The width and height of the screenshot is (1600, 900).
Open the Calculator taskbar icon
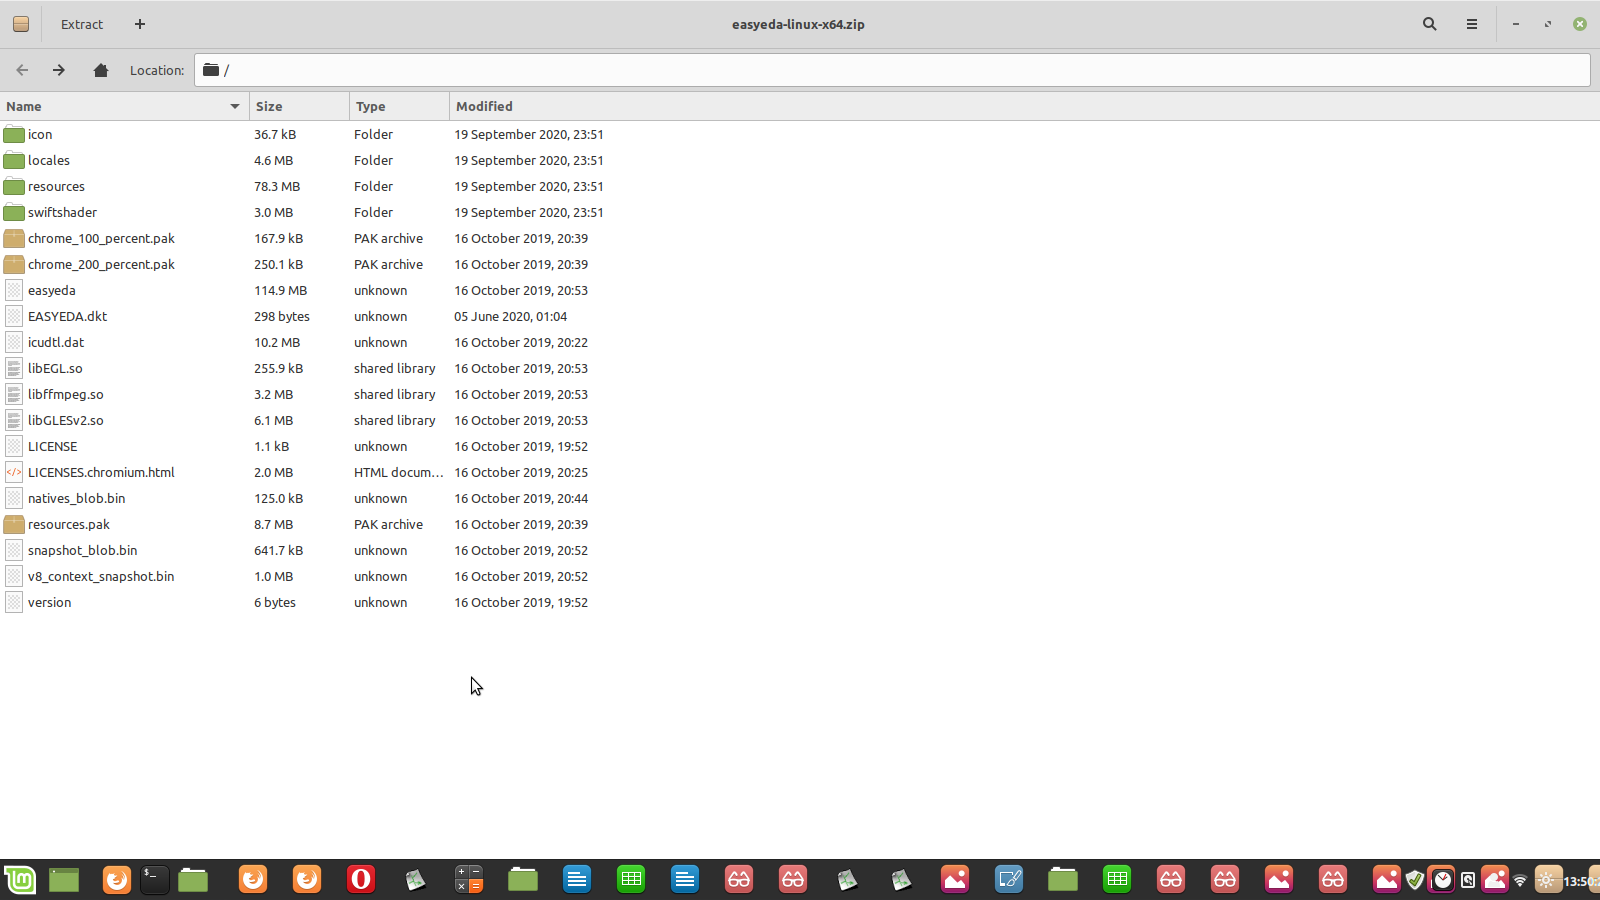[469, 880]
